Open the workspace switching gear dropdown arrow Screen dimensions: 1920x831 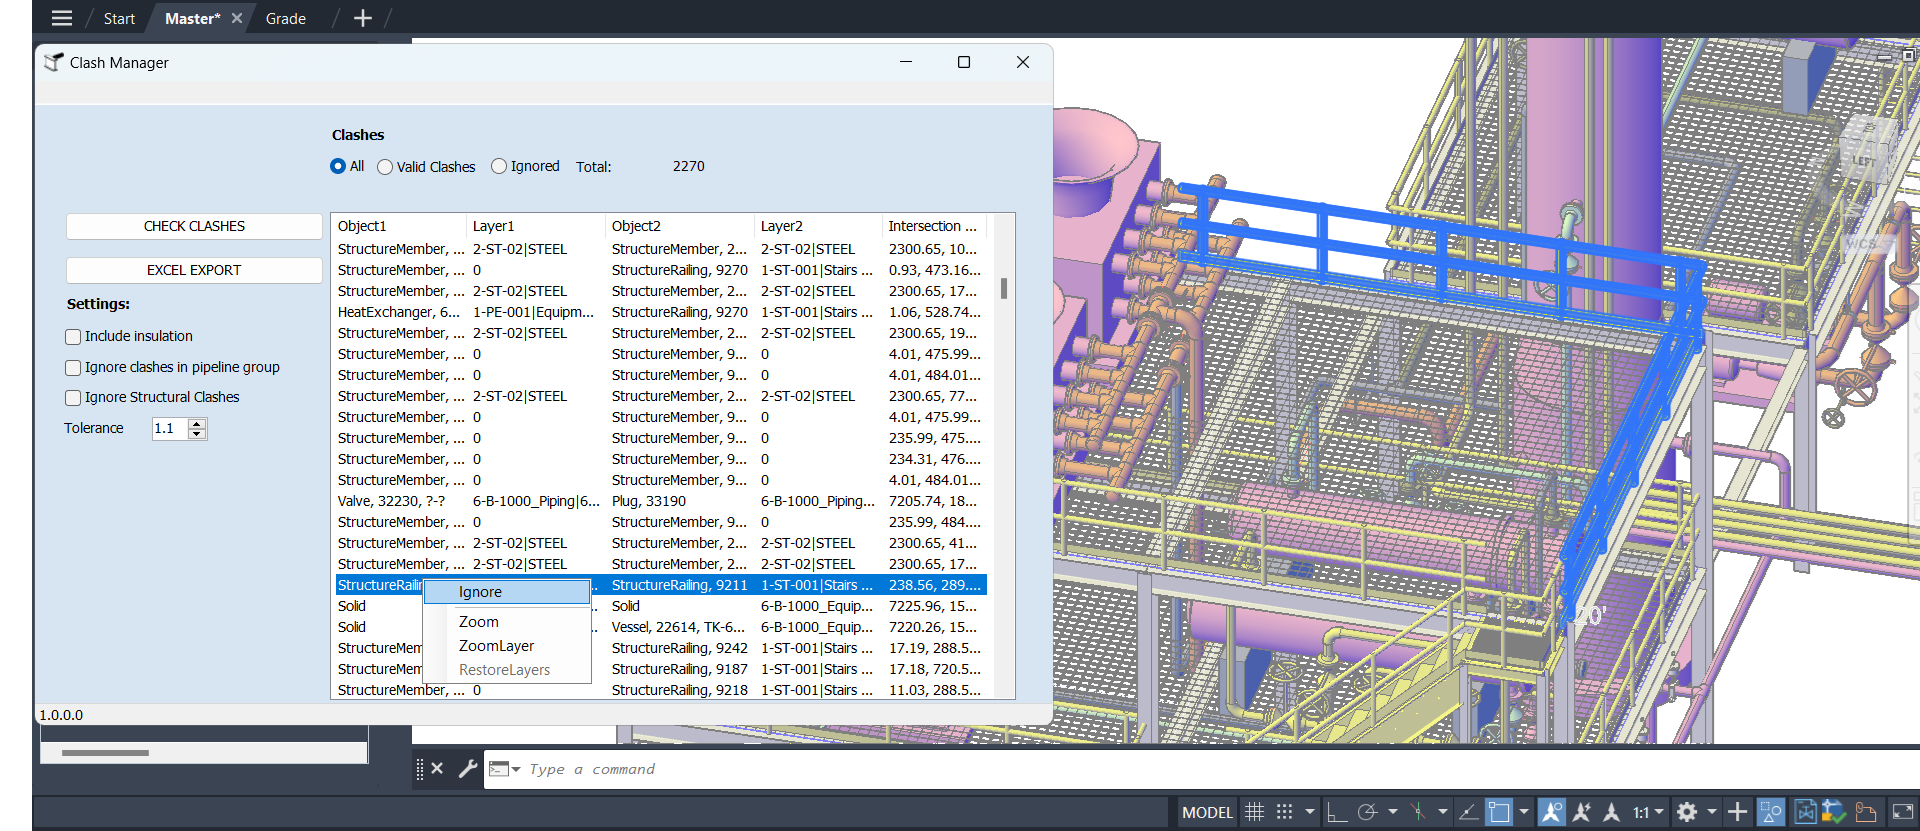coord(1711,812)
